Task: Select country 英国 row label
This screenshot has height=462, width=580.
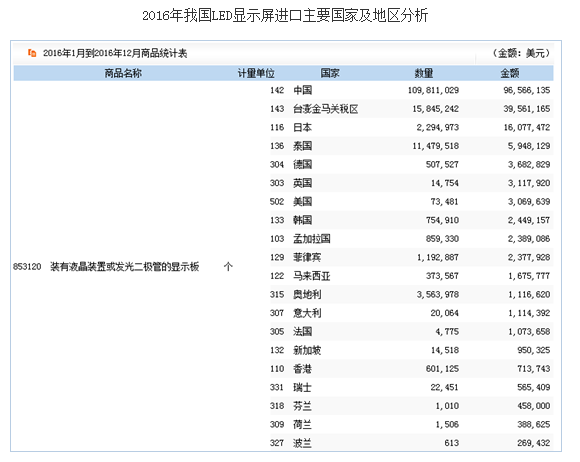Action: point(303,183)
